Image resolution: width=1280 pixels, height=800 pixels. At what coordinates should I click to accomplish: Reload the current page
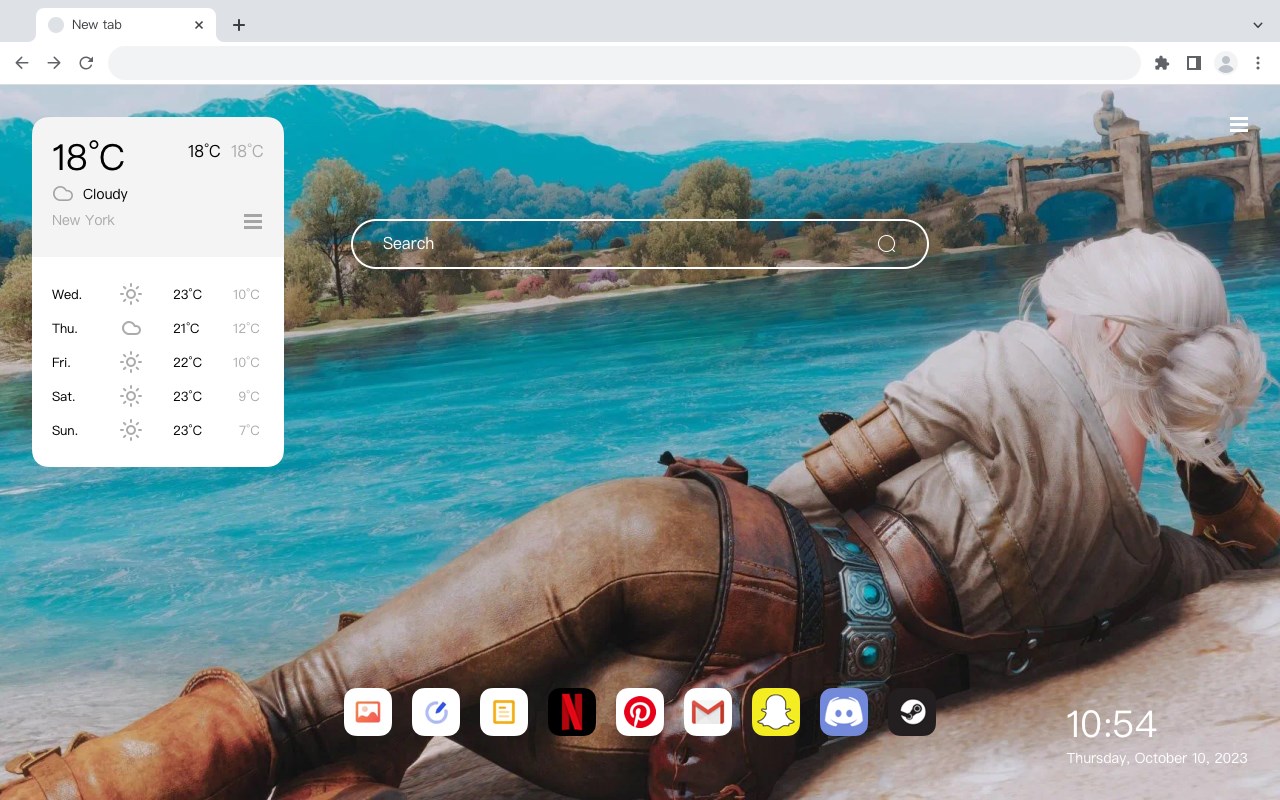(x=86, y=63)
